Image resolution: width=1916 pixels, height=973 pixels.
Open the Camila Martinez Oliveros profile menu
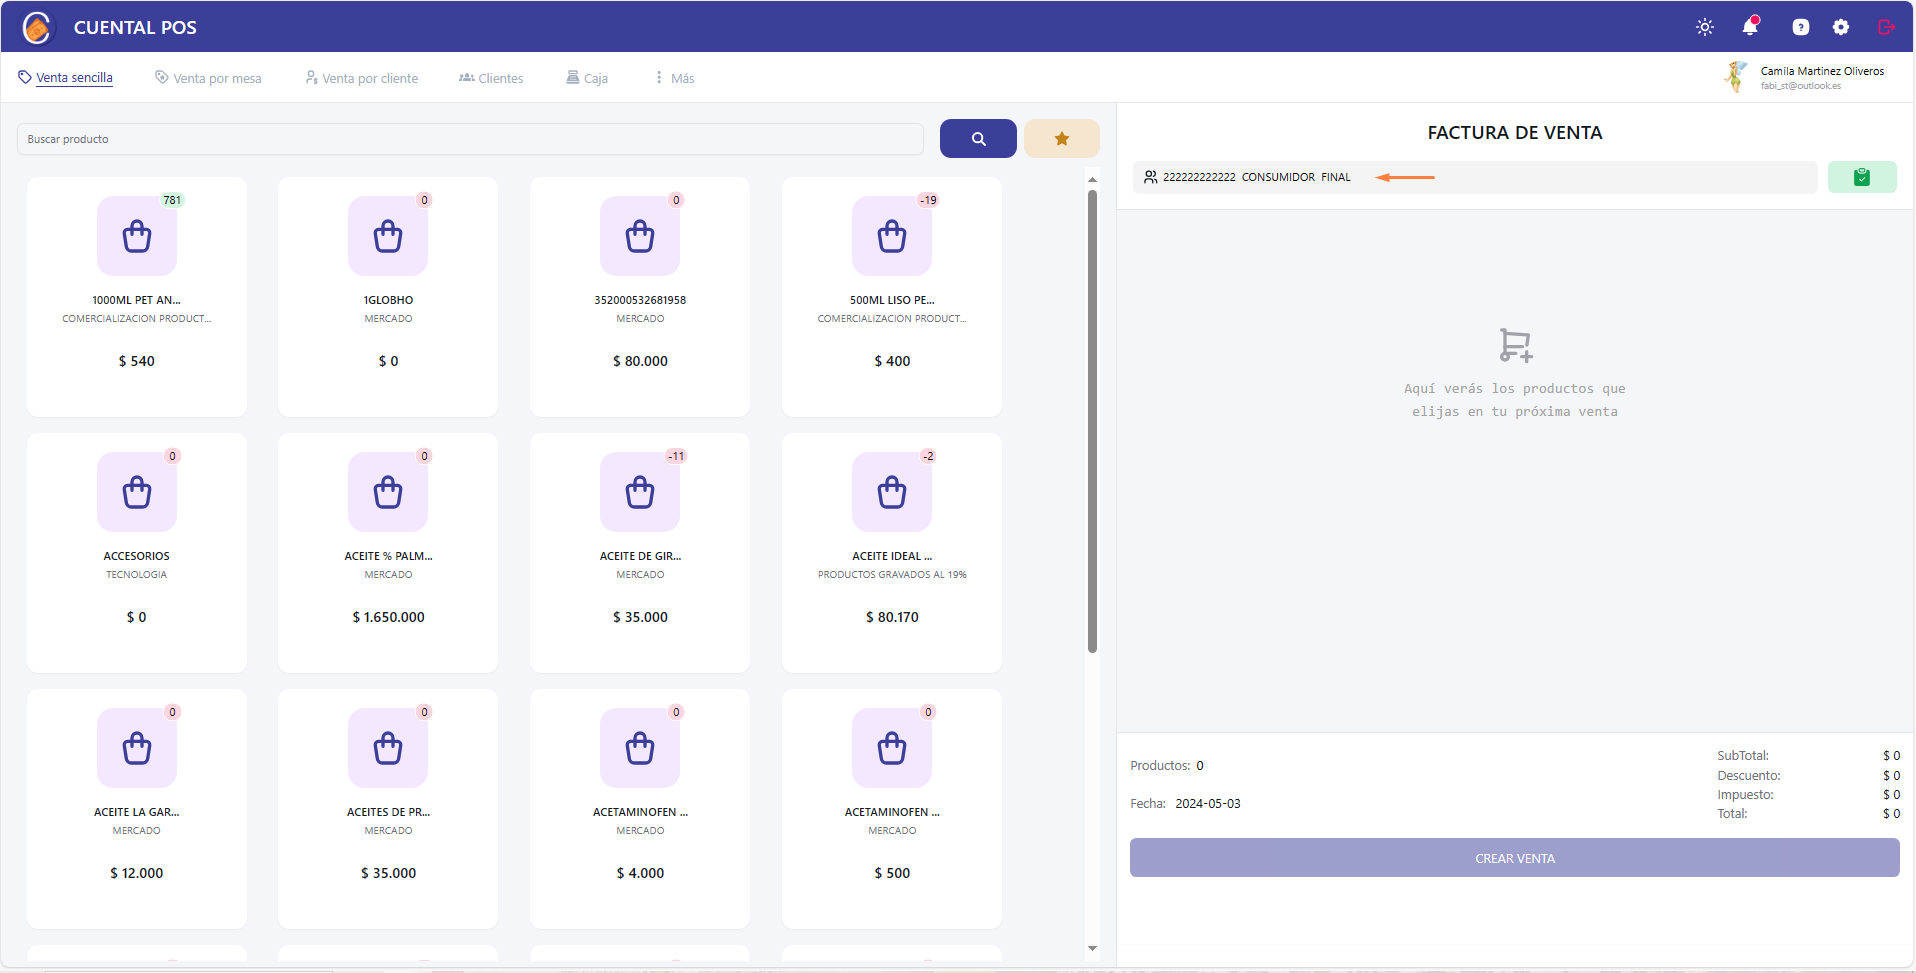(x=1808, y=77)
